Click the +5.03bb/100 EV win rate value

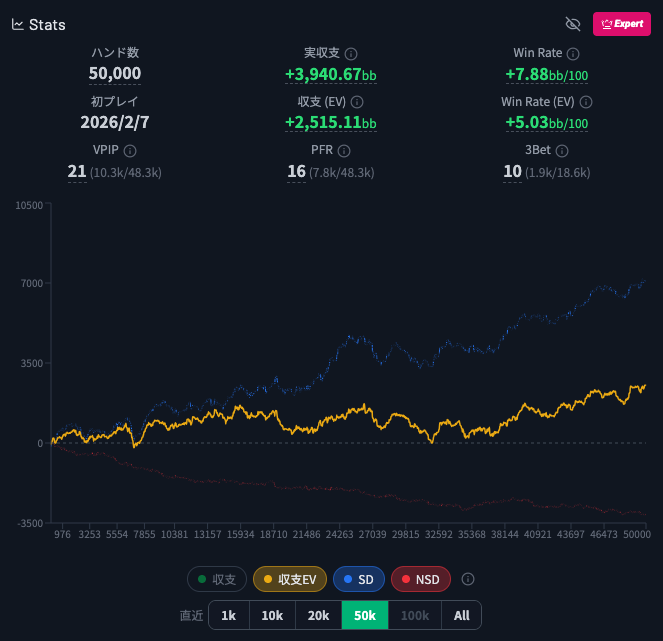pyautogui.click(x=547, y=123)
